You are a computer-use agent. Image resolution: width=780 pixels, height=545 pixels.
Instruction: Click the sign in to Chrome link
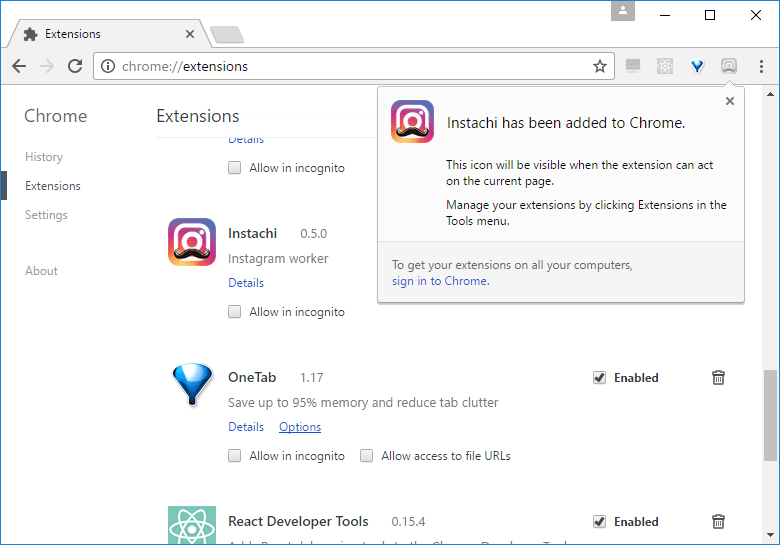440,281
